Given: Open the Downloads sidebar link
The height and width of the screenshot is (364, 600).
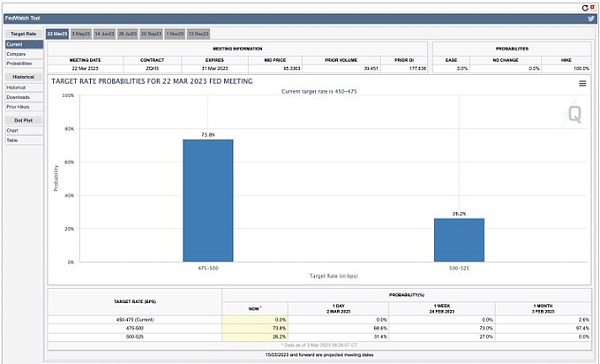Looking at the screenshot, I should (x=24, y=97).
